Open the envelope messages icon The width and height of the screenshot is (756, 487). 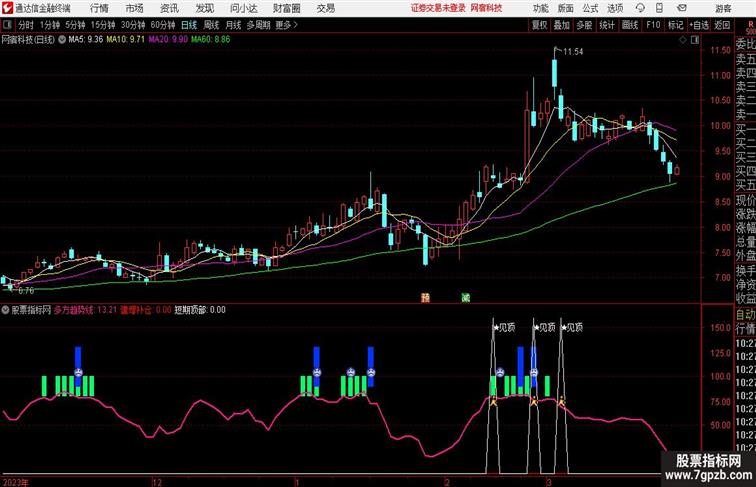tap(682, 8)
